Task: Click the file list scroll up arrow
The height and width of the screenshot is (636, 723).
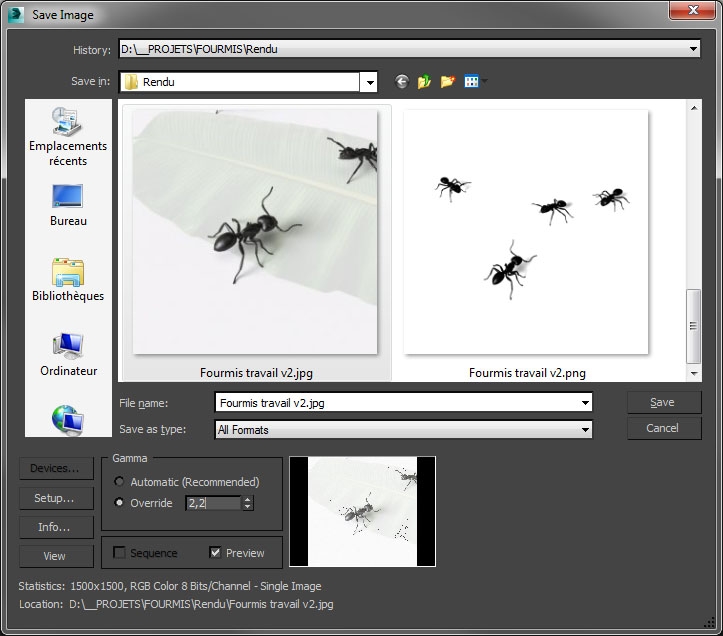Action: pos(694,108)
